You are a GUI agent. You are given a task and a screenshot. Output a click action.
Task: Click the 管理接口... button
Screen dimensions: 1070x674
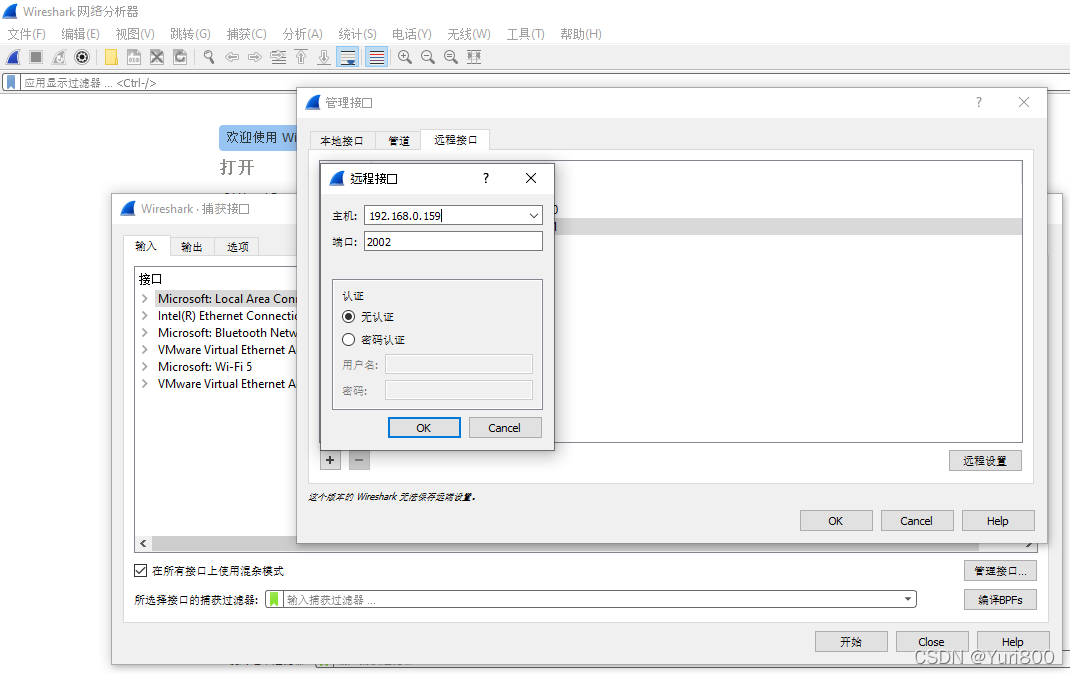point(1000,570)
